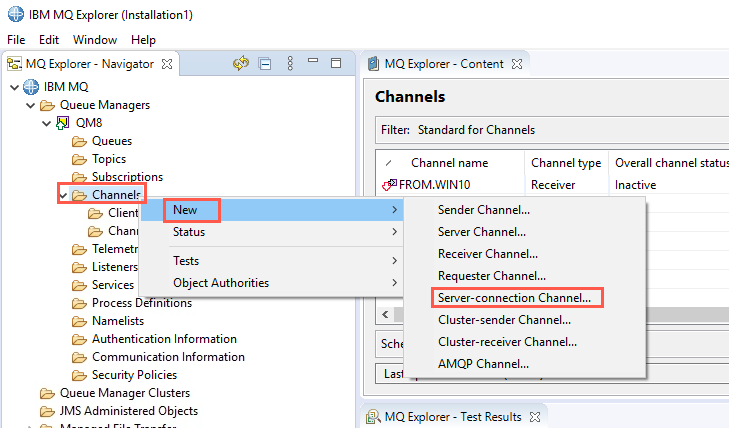
Task: Select Subscriptions in the Navigator tree
Action: 127,177
